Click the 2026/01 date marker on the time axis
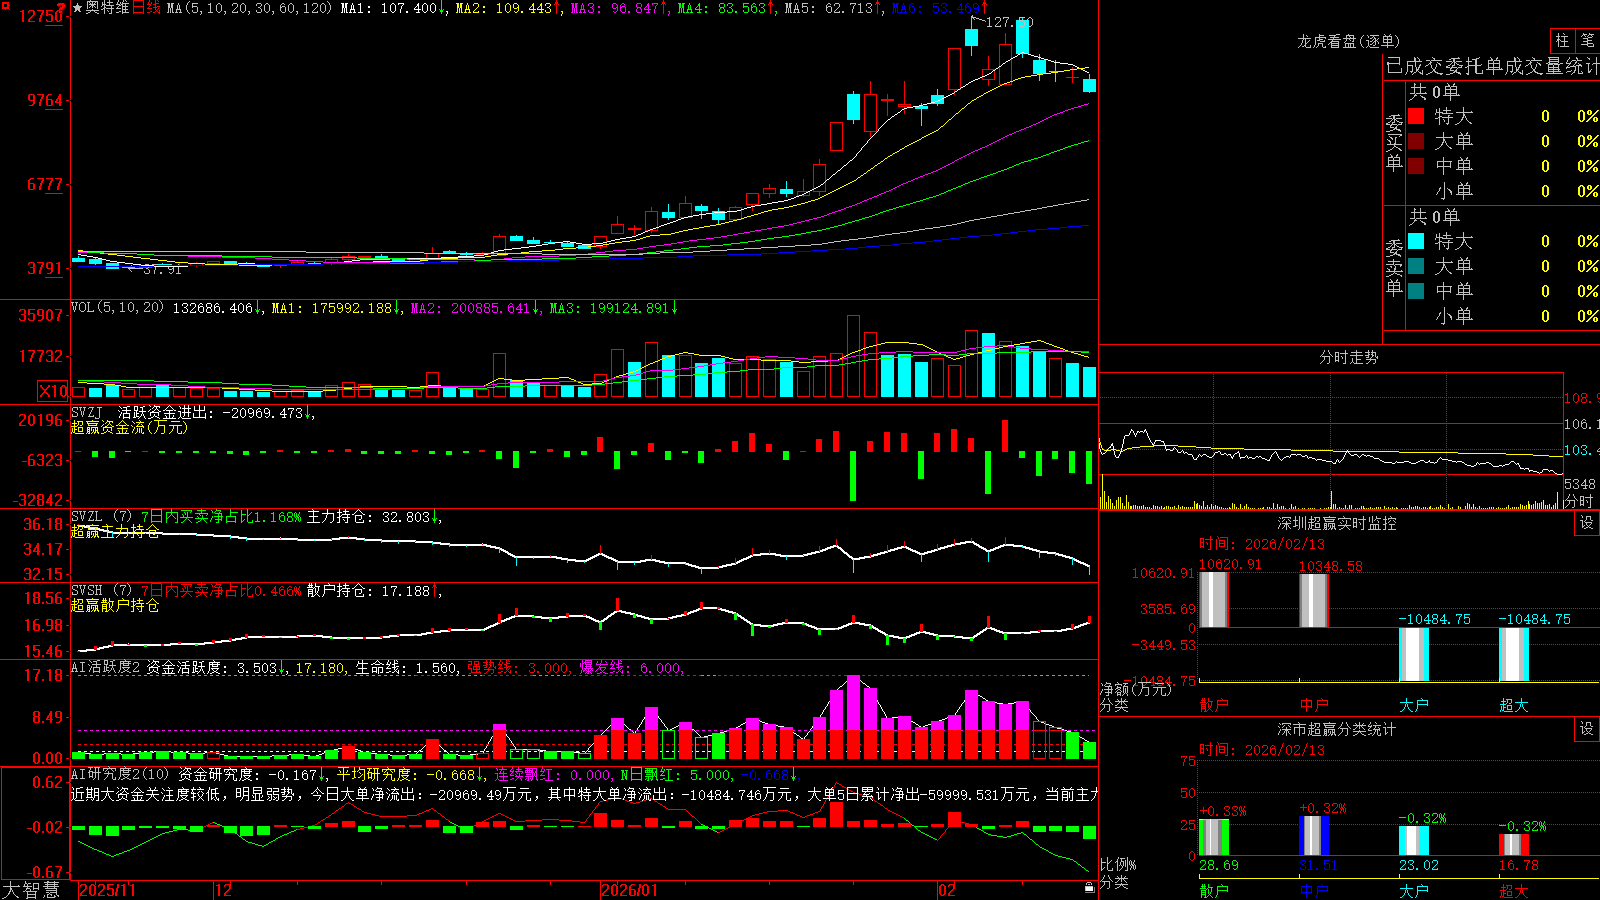The width and height of the screenshot is (1600, 900). coord(629,890)
